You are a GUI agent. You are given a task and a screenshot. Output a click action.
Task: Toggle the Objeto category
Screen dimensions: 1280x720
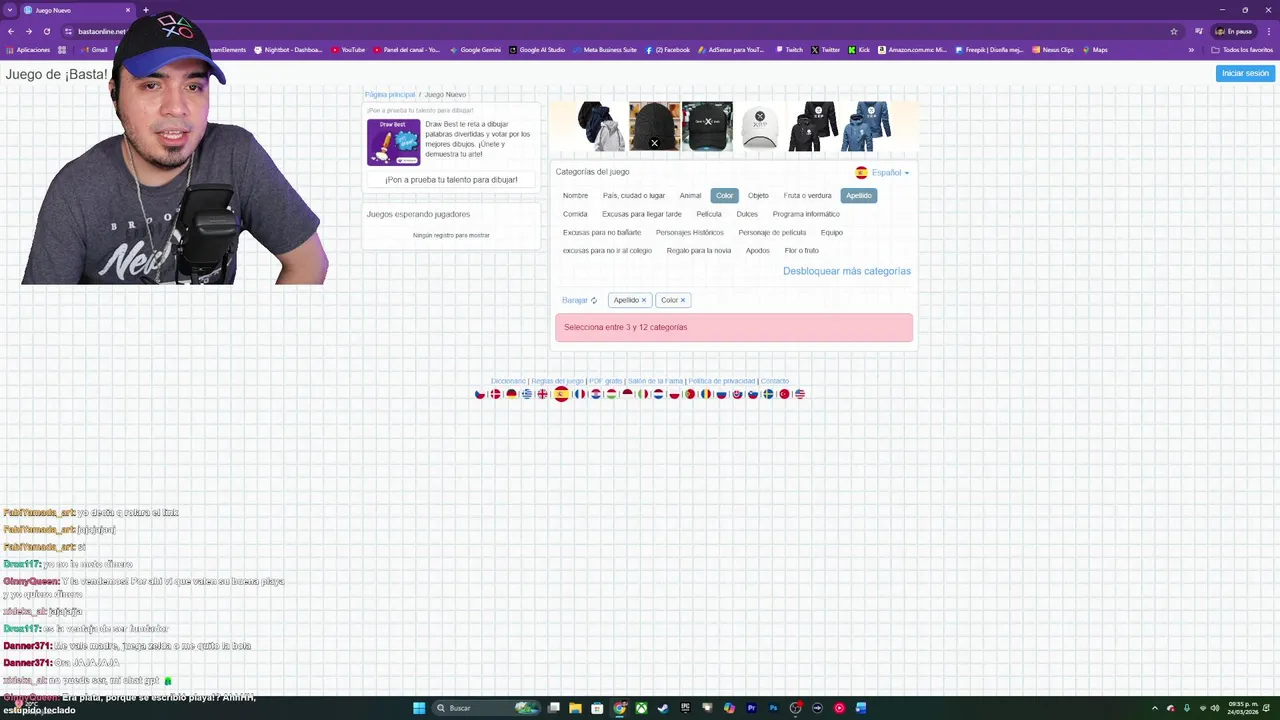(x=758, y=196)
